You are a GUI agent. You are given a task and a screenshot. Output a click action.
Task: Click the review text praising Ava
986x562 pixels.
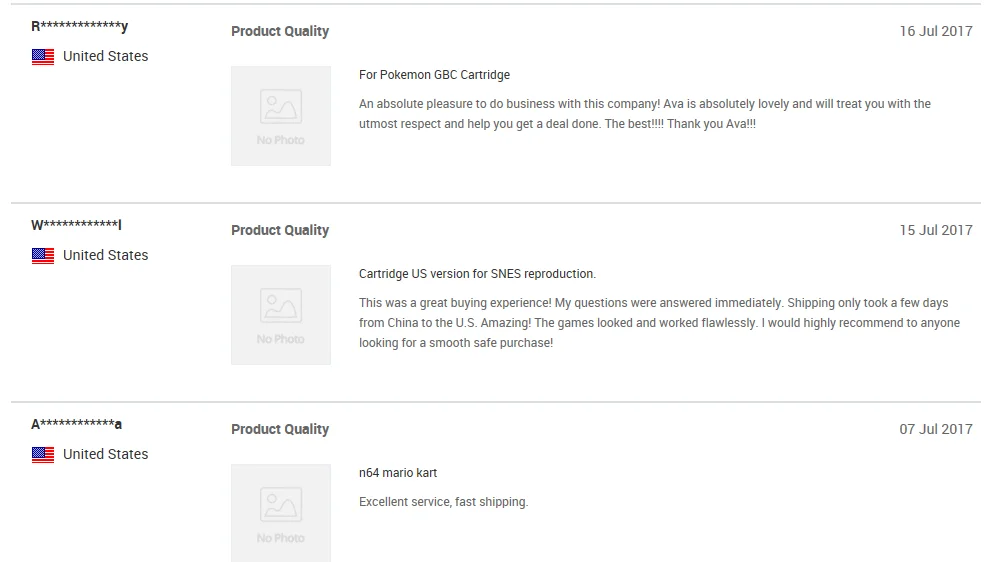coord(644,114)
